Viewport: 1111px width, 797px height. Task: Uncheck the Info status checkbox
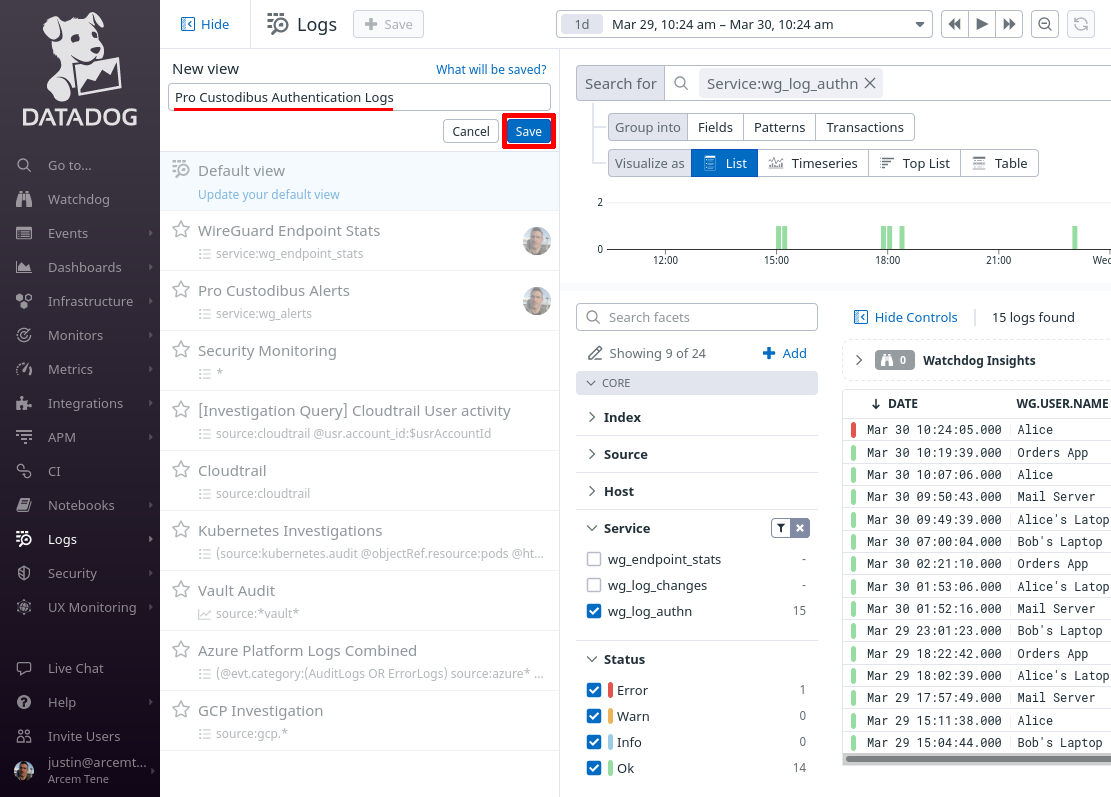pyautogui.click(x=594, y=742)
